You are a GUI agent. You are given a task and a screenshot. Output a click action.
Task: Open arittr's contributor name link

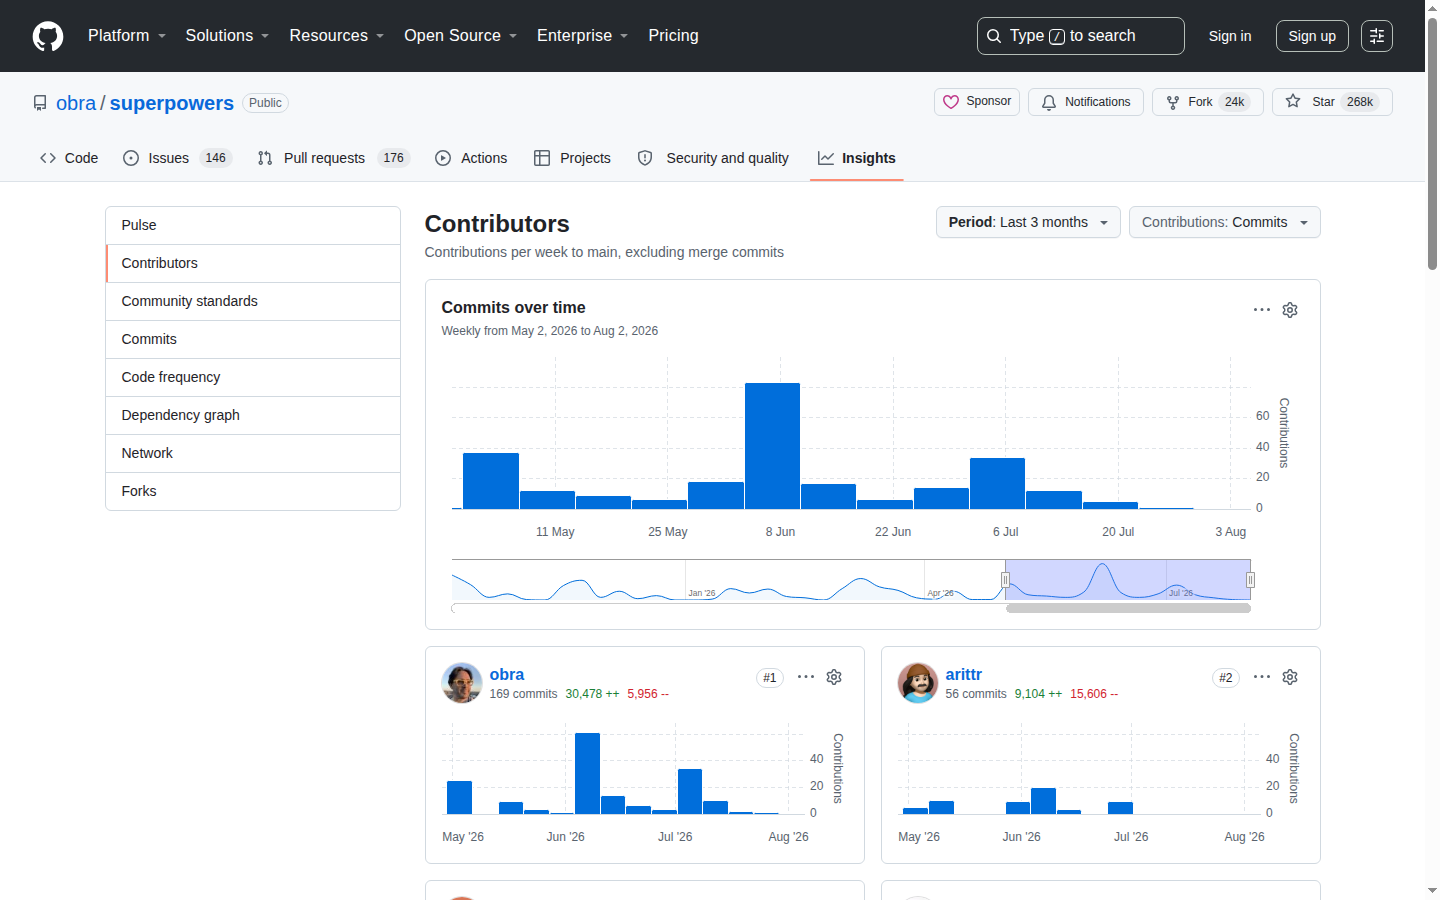pyautogui.click(x=964, y=675)
